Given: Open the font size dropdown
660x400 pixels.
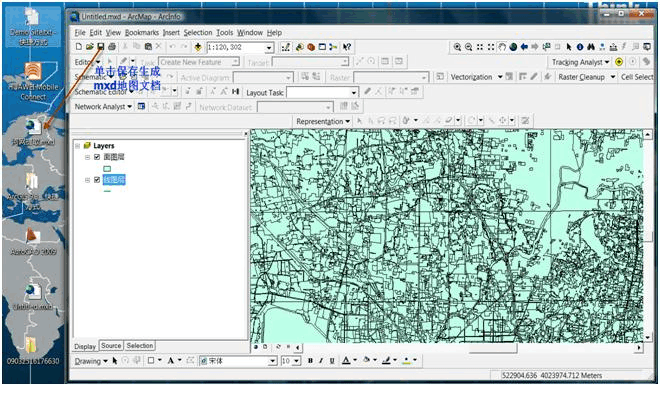Looking at the screenshot, I should (x=297, y=361).
